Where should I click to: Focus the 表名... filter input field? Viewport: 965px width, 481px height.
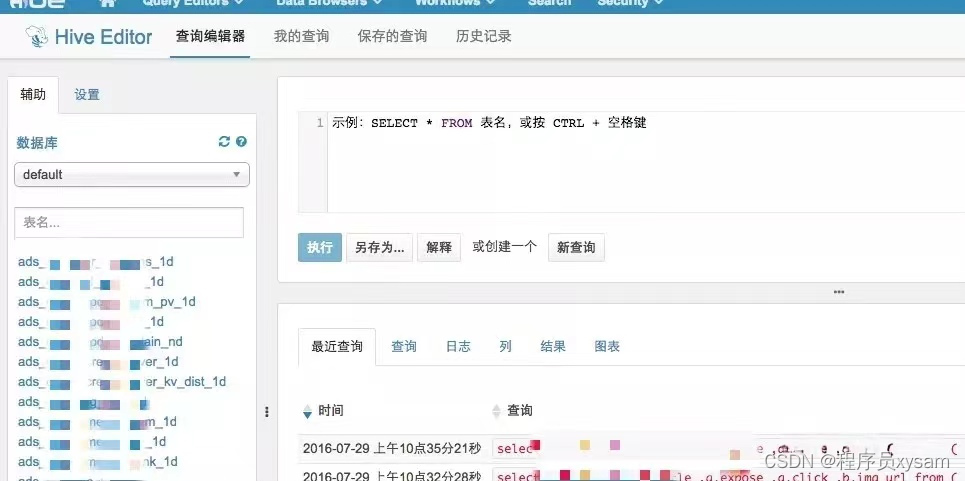click(129, 223)
